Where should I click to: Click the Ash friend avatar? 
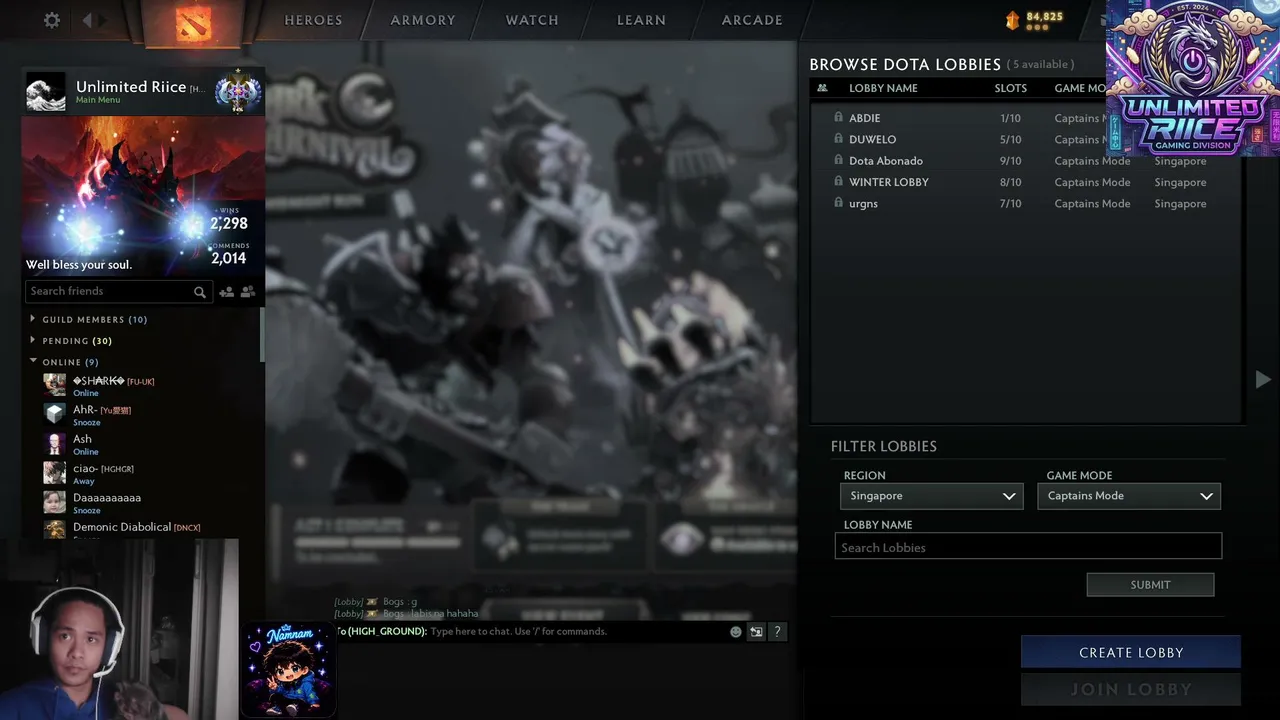(x=55, y=443)
